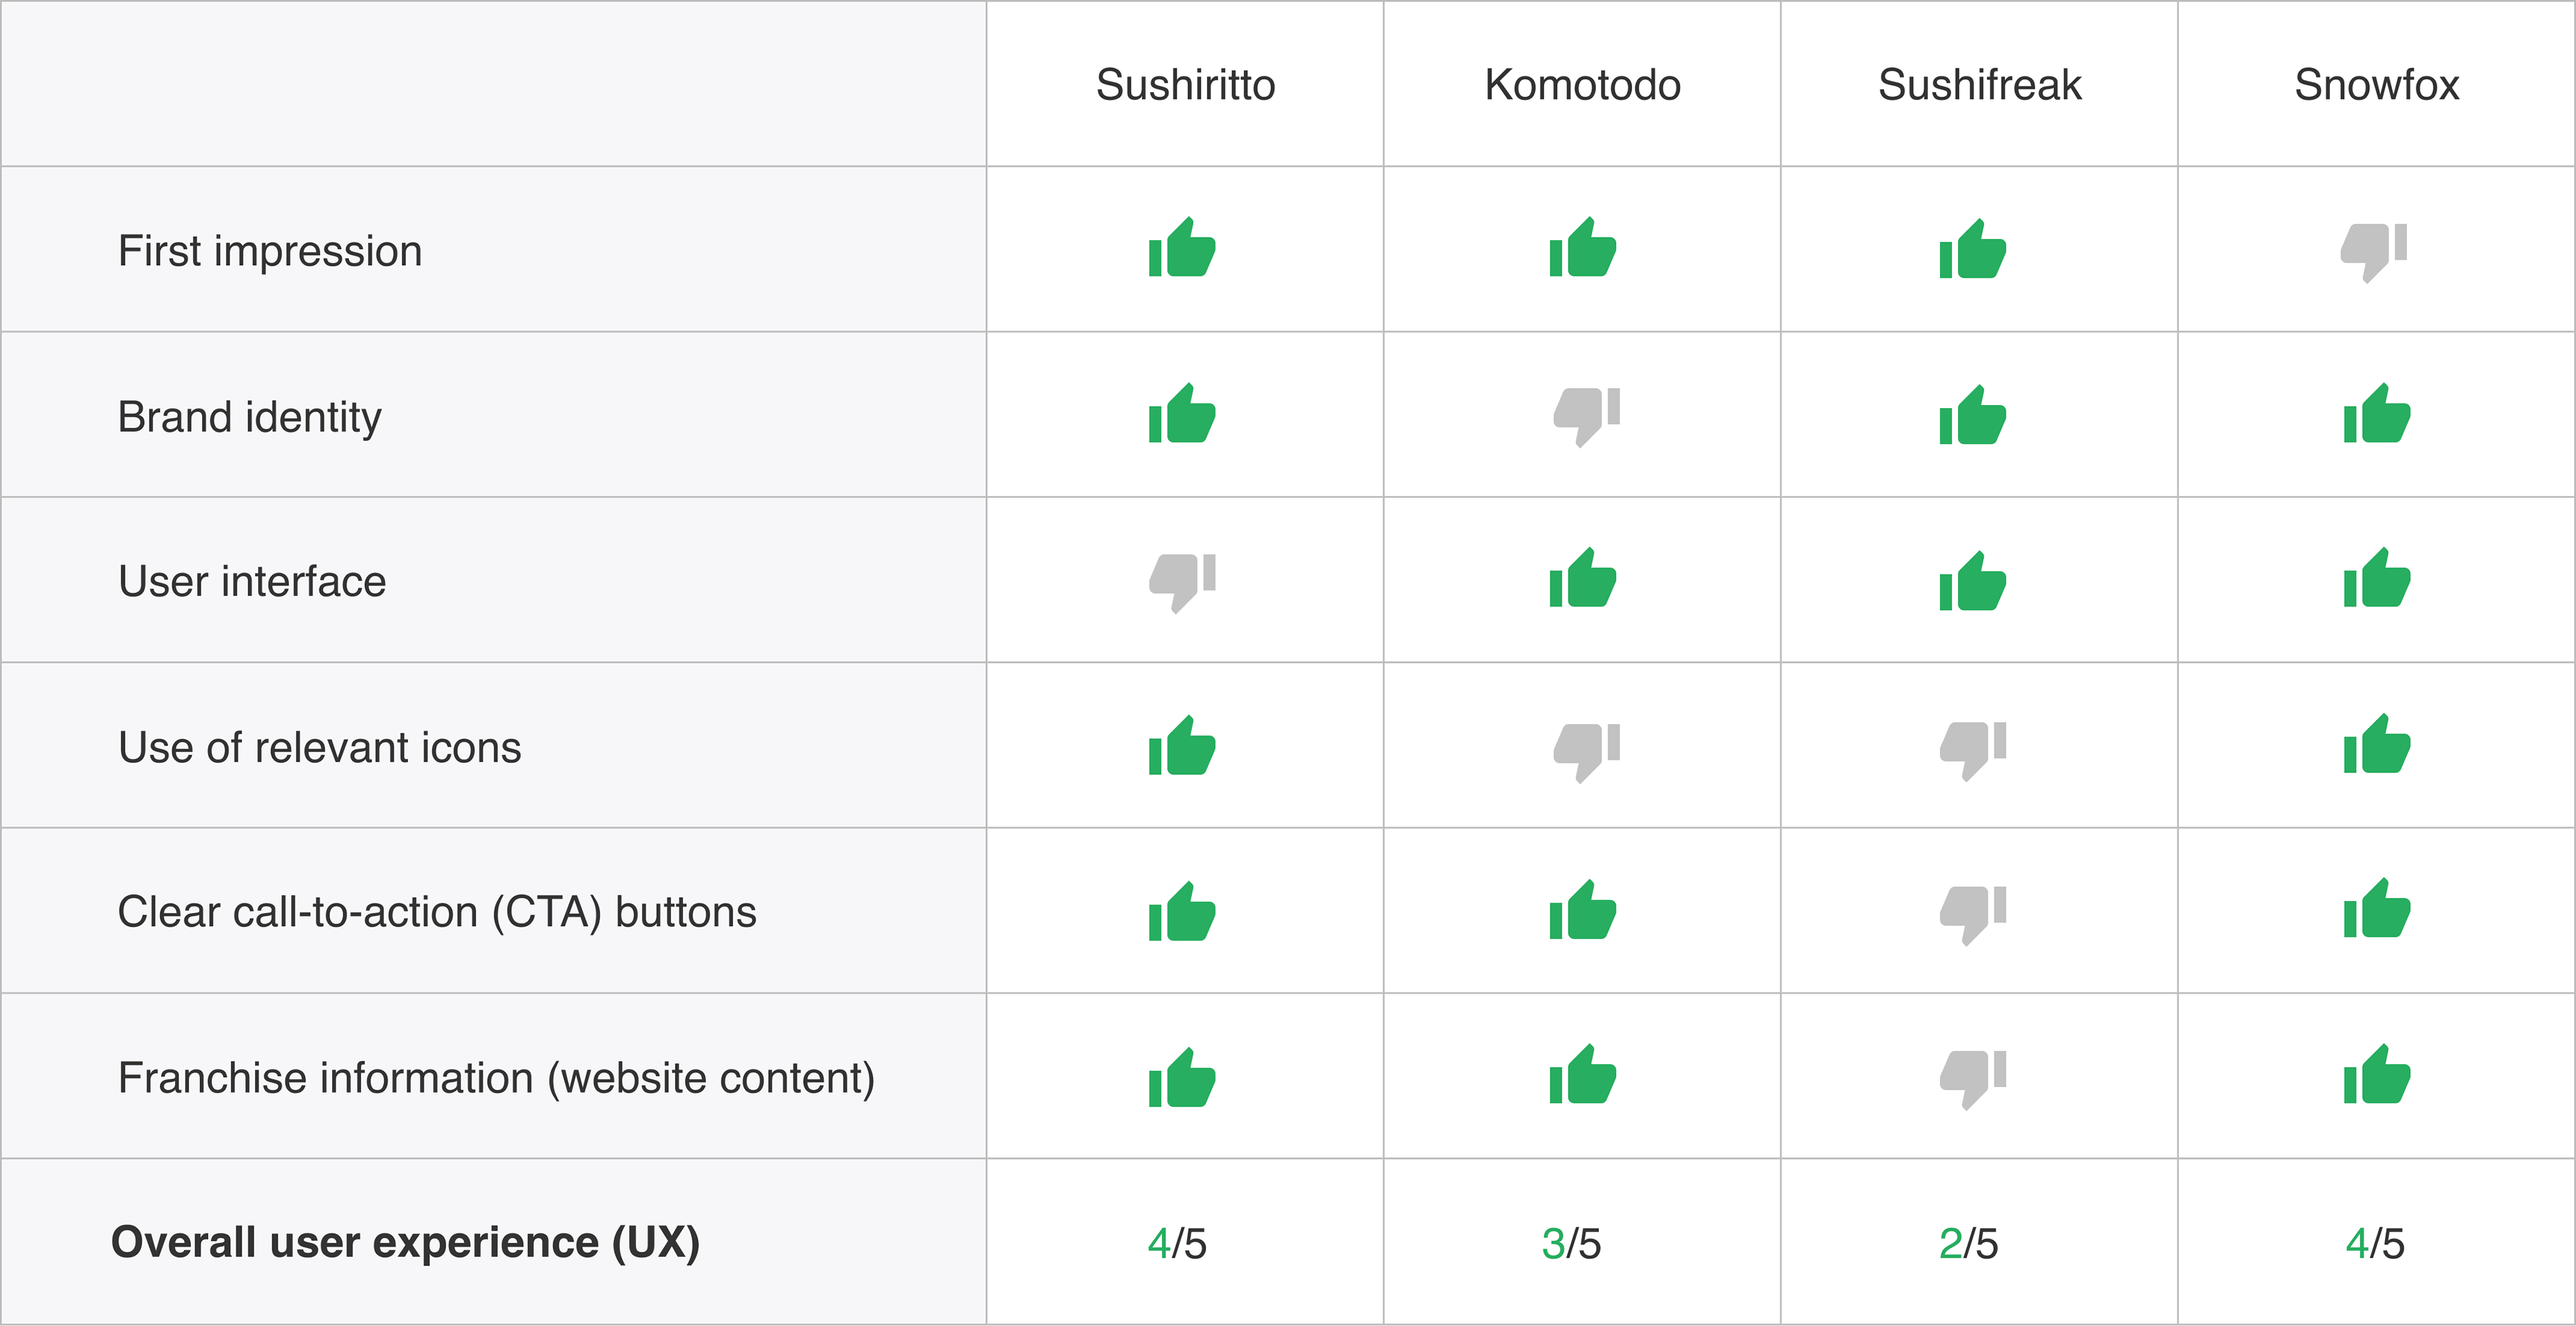2576x1326 pixels.
Task: Click Komotodo's Brand identity thumbs-down icon
Action: tap(1587, 417)
